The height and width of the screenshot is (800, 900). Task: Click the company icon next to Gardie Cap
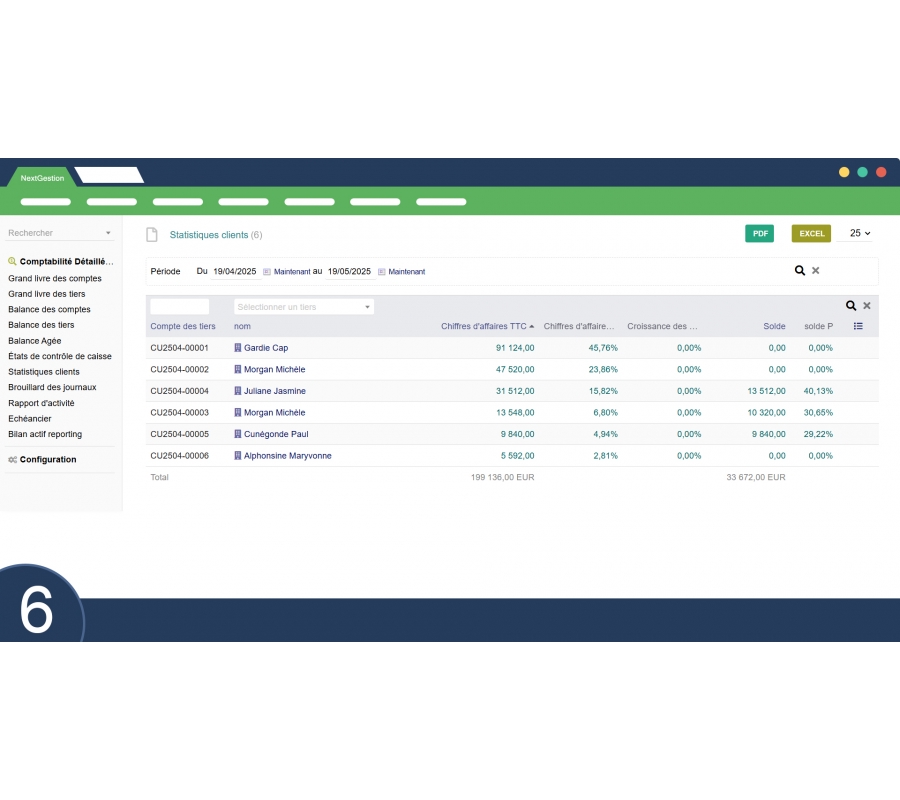[238, 348]
